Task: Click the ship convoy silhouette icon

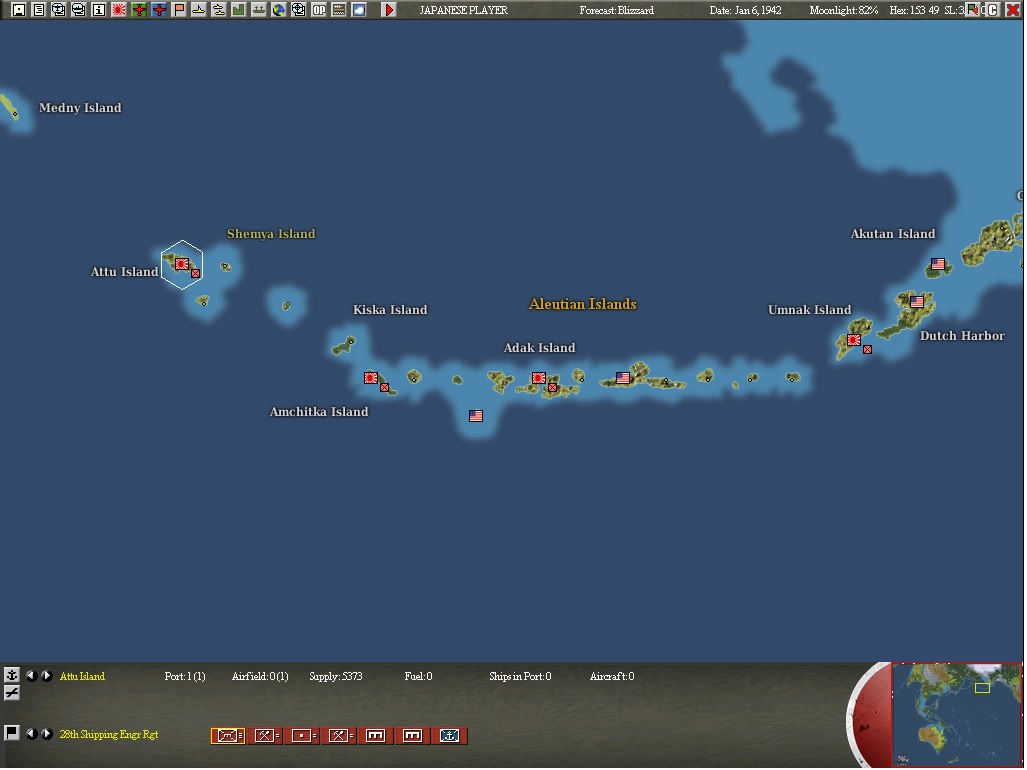Action: pos(259,10)
